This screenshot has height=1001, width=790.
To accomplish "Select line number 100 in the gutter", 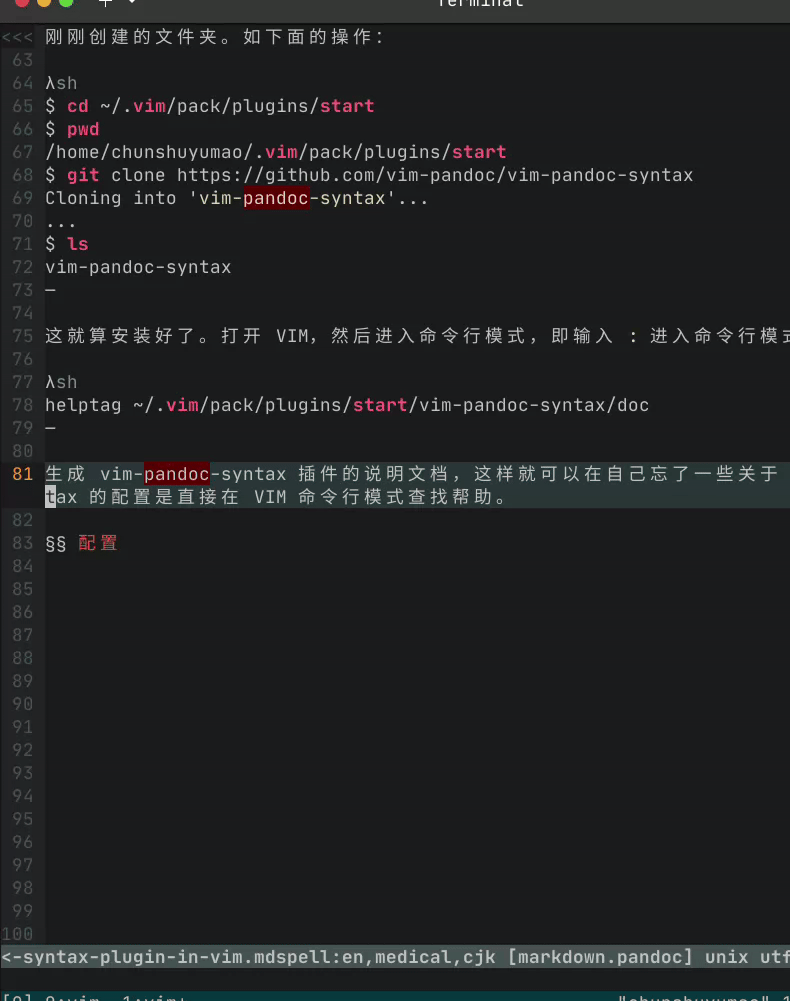I will click(x=17, y=933).
